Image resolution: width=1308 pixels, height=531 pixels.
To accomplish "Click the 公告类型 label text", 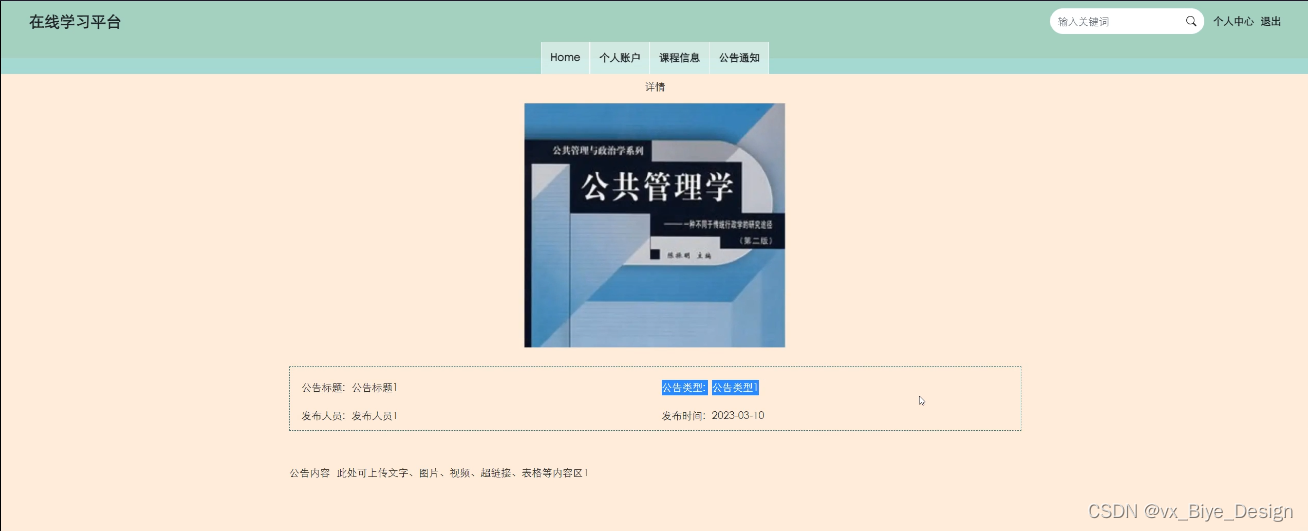I will point(684,387).
